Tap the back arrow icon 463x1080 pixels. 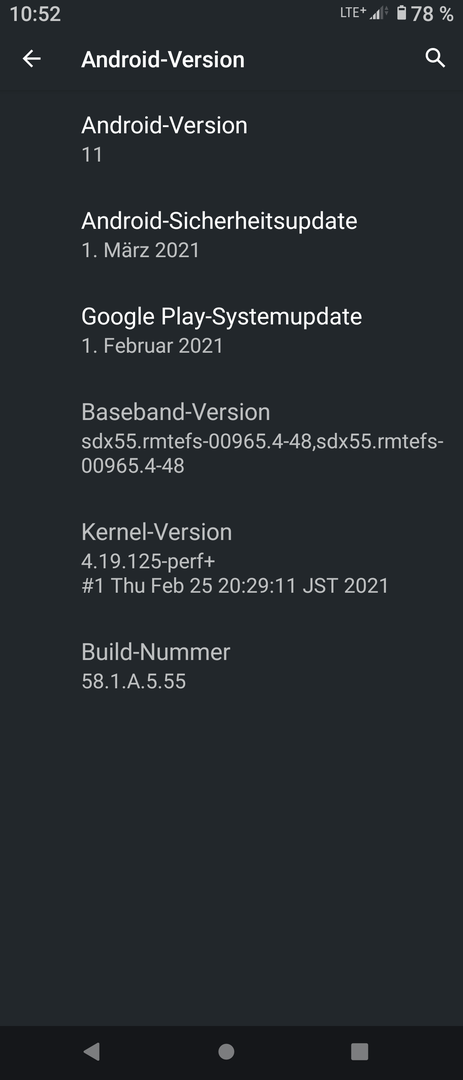point(32,59)
